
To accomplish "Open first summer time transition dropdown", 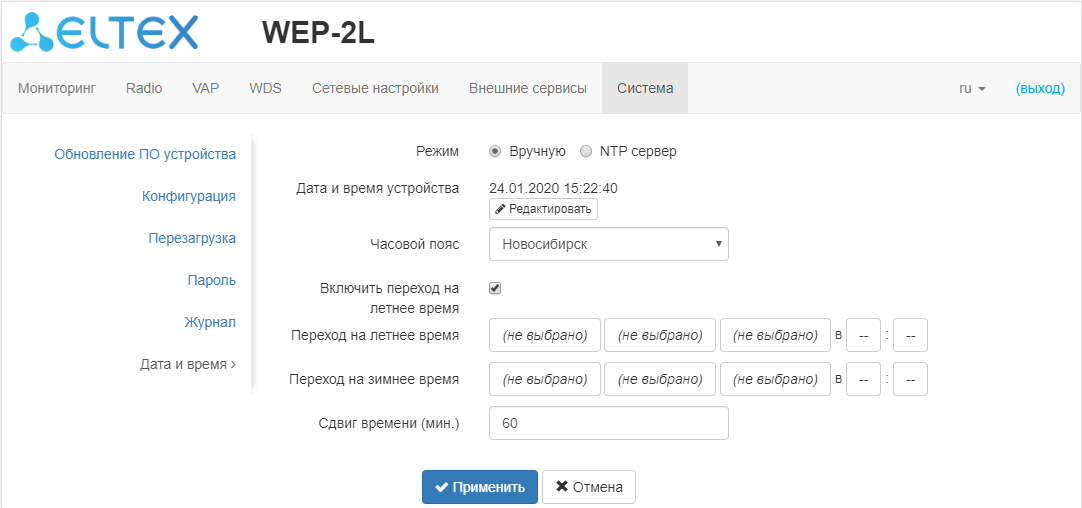I will [545, 335].
